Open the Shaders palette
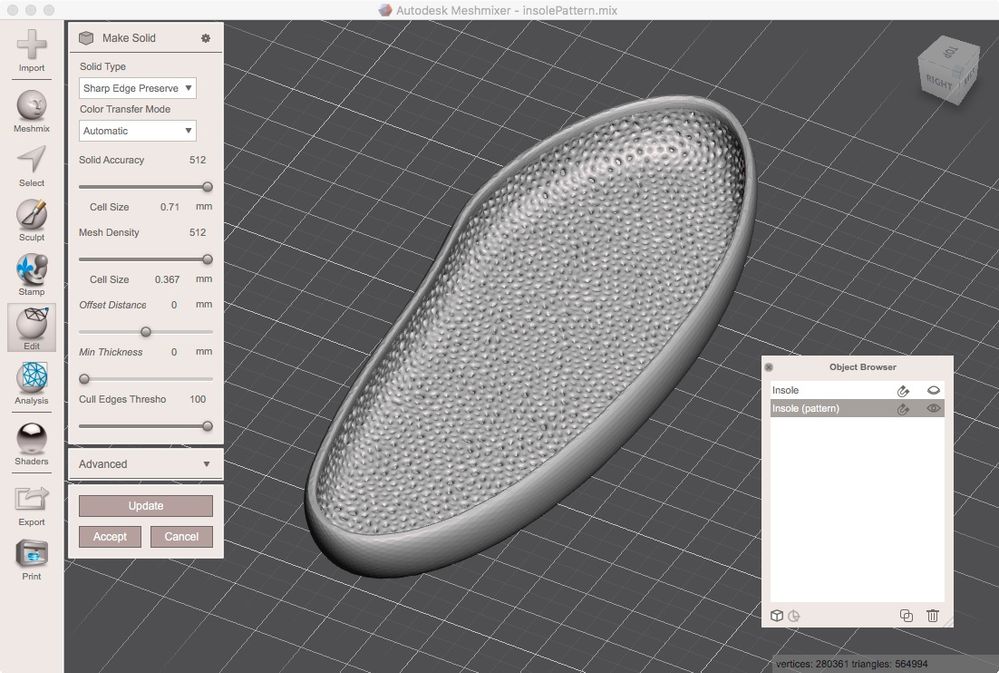This screenshot has height=673, width=999. coord(31,444)
